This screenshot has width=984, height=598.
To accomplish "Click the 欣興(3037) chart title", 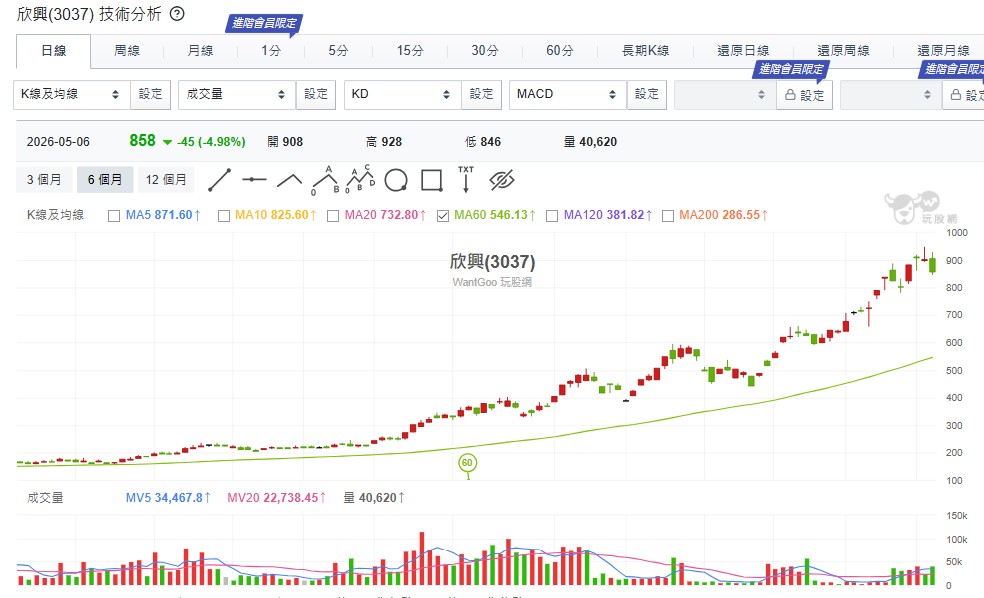I will tap(493, 262).
